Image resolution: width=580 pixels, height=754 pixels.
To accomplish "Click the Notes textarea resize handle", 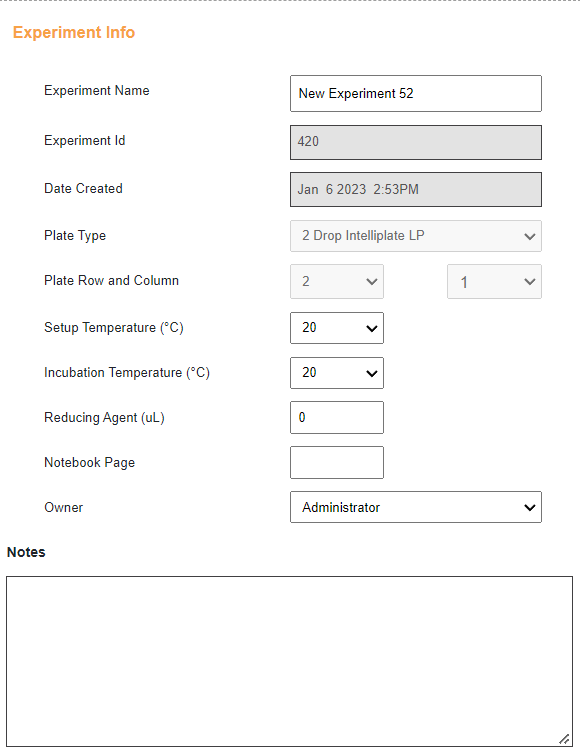I will coord(565,739).
